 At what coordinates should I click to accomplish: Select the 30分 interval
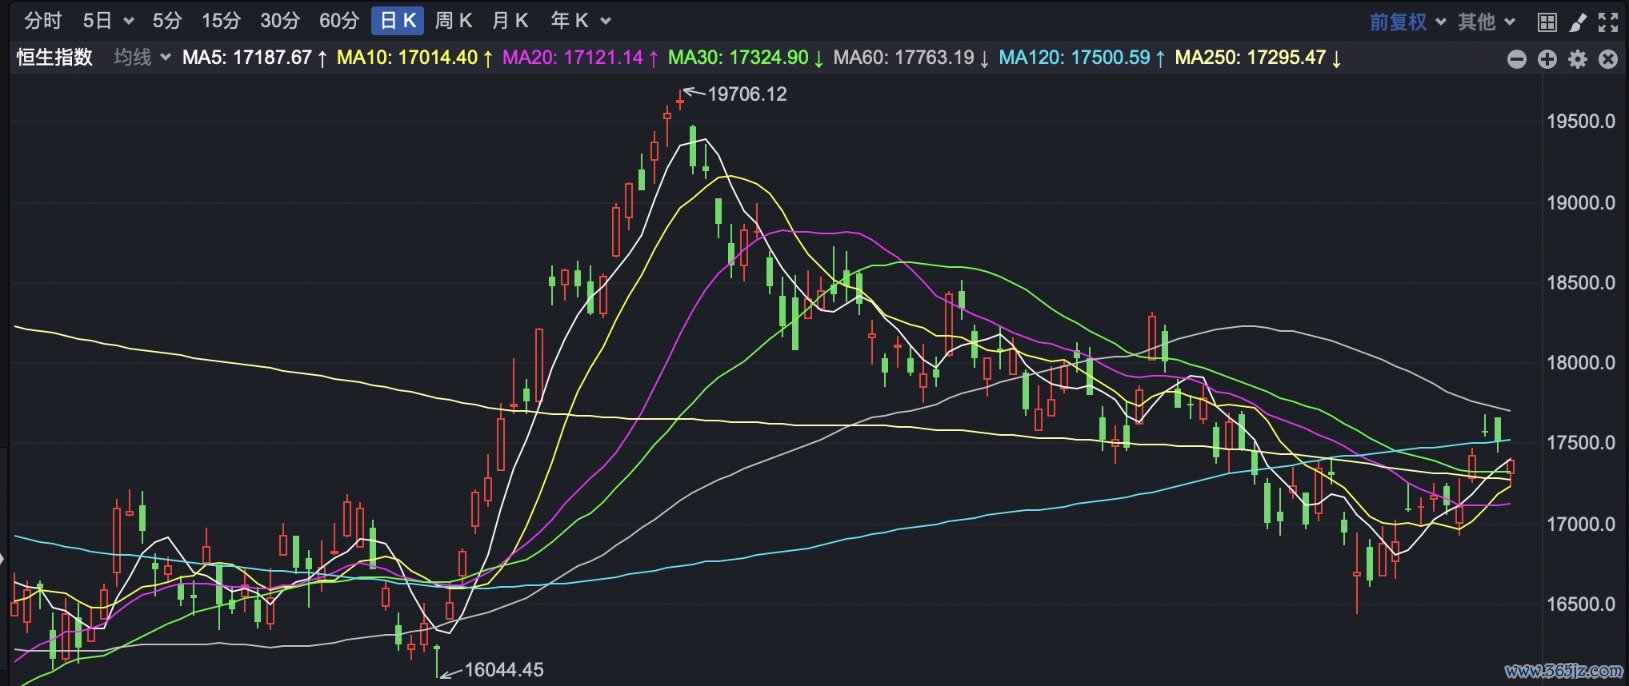pyautogui.click(x=280, y=20)
